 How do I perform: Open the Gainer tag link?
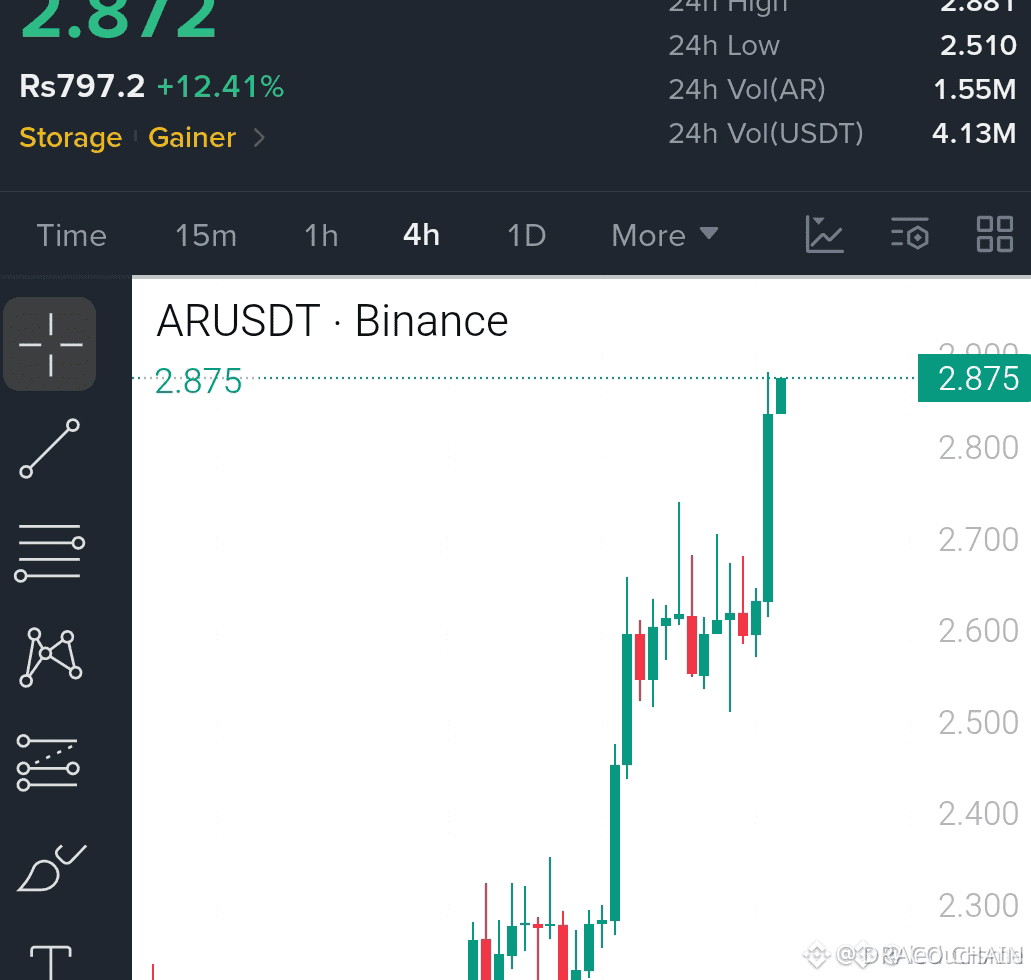point(192,138)
